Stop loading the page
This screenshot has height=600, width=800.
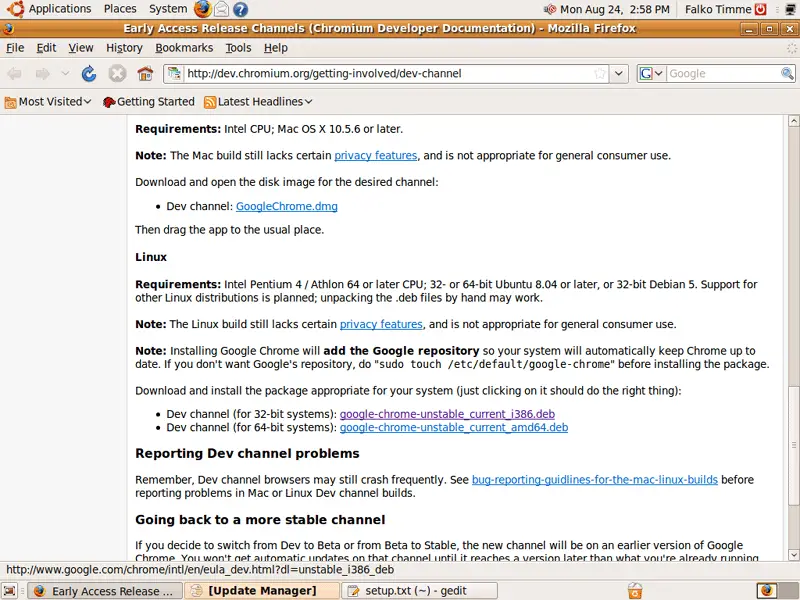(117, 74)
